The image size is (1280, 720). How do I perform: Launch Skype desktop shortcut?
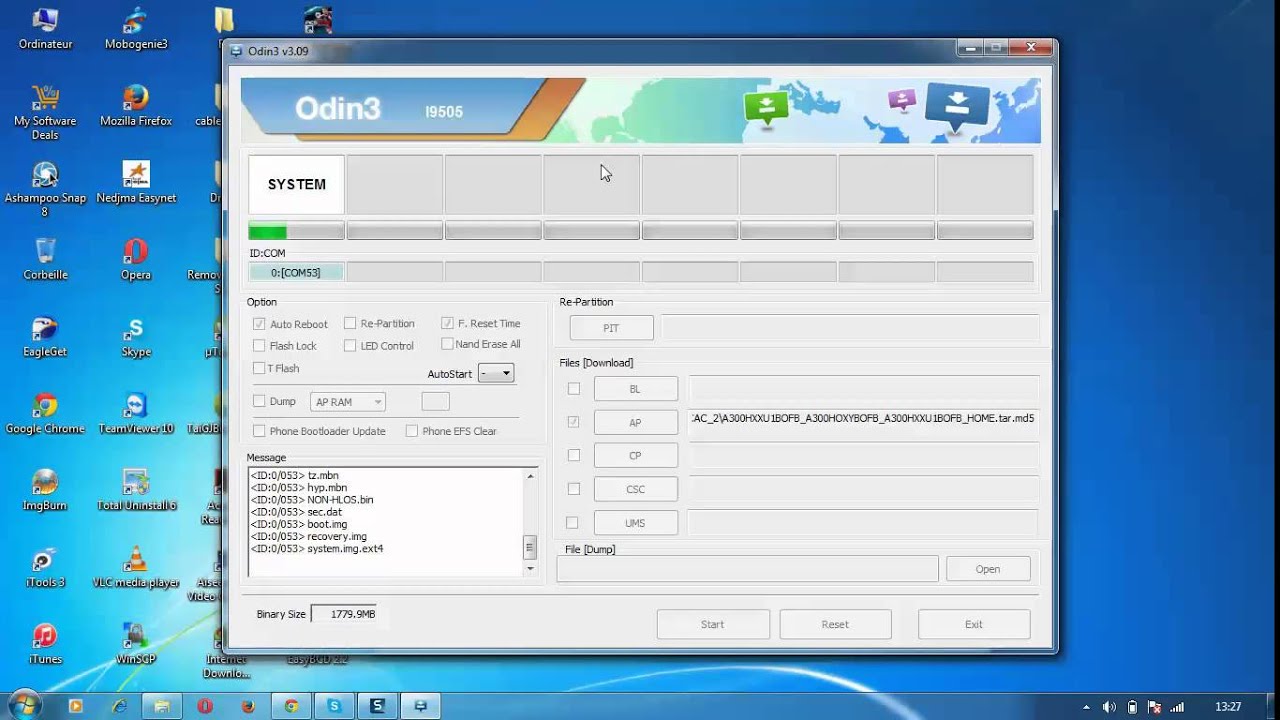pyautogui.click(x=136, y=336)
